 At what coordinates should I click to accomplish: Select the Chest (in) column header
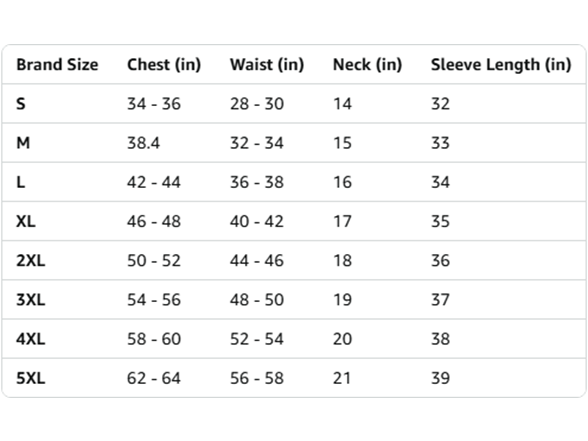164,64
